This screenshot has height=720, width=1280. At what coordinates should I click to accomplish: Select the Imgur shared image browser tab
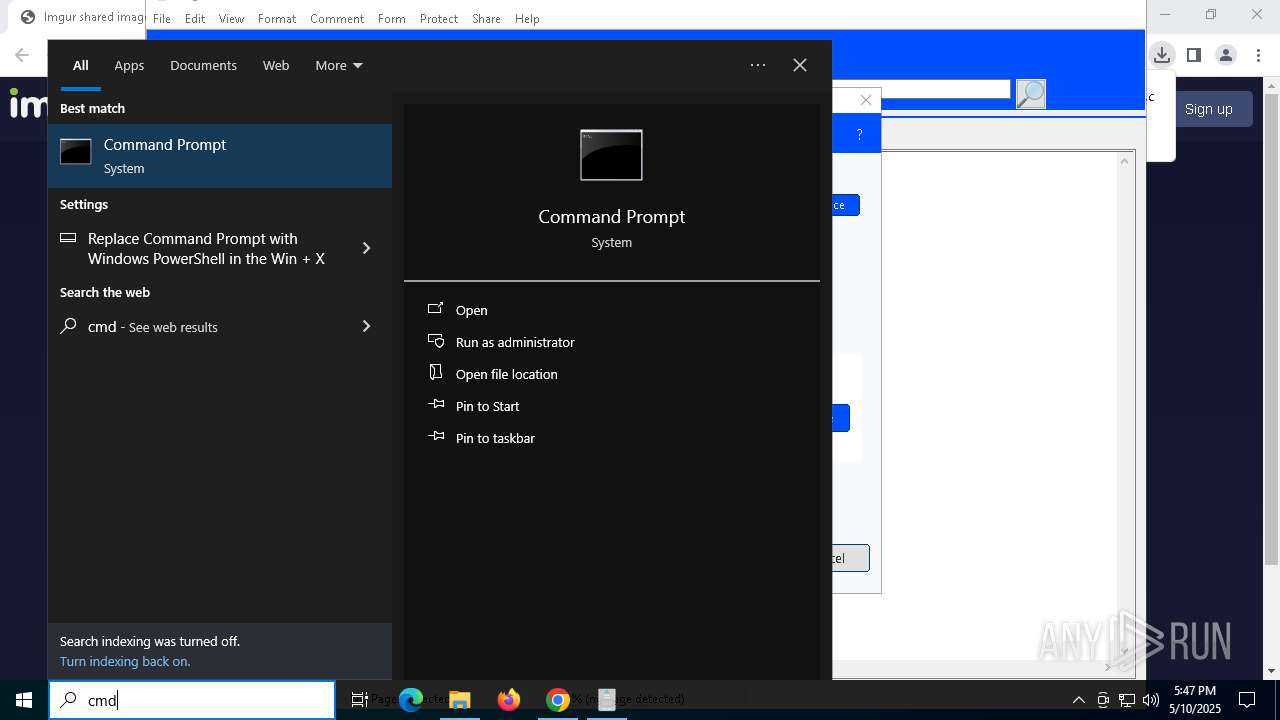82,17
